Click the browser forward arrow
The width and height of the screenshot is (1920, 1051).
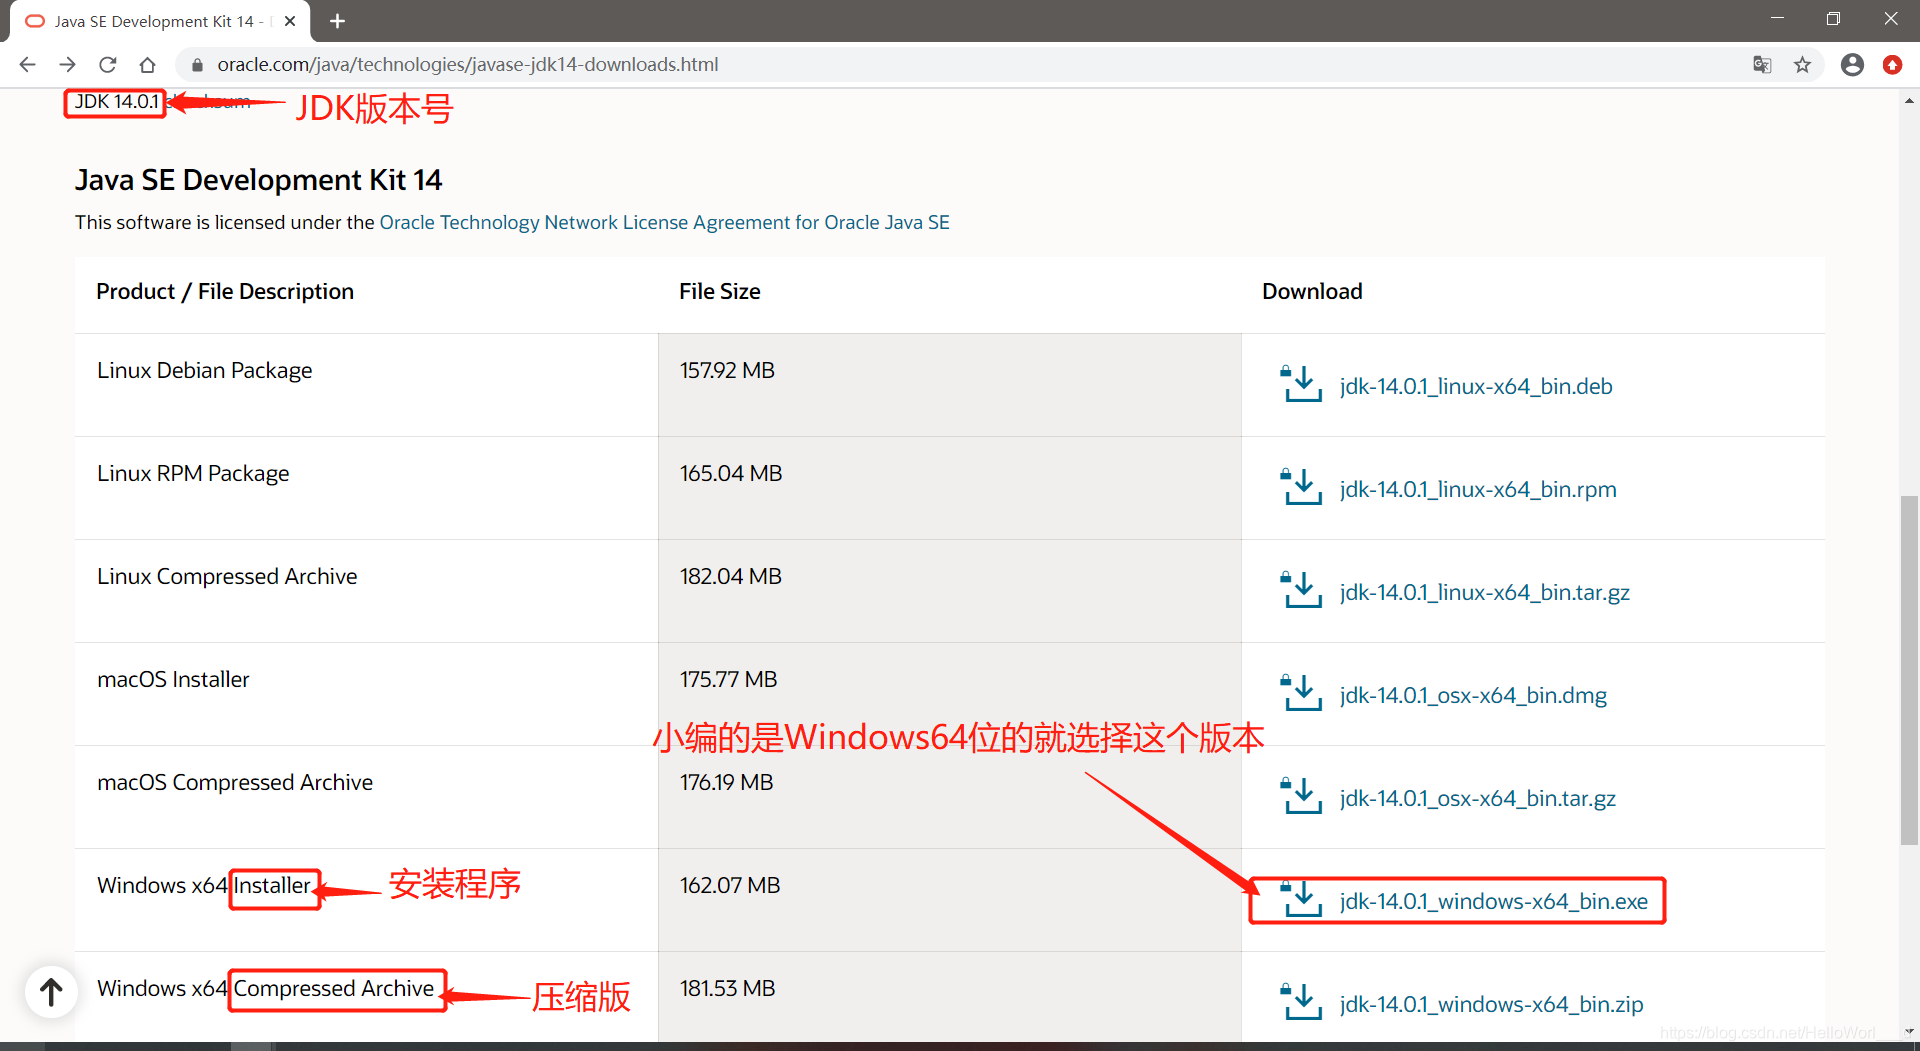coord(67,65)
